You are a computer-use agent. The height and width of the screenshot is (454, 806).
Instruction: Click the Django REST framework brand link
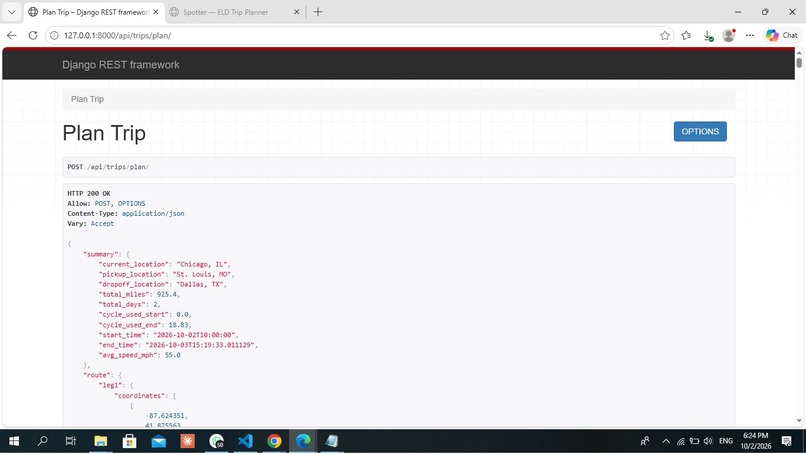pyautogui.click(x=121, y=65)
